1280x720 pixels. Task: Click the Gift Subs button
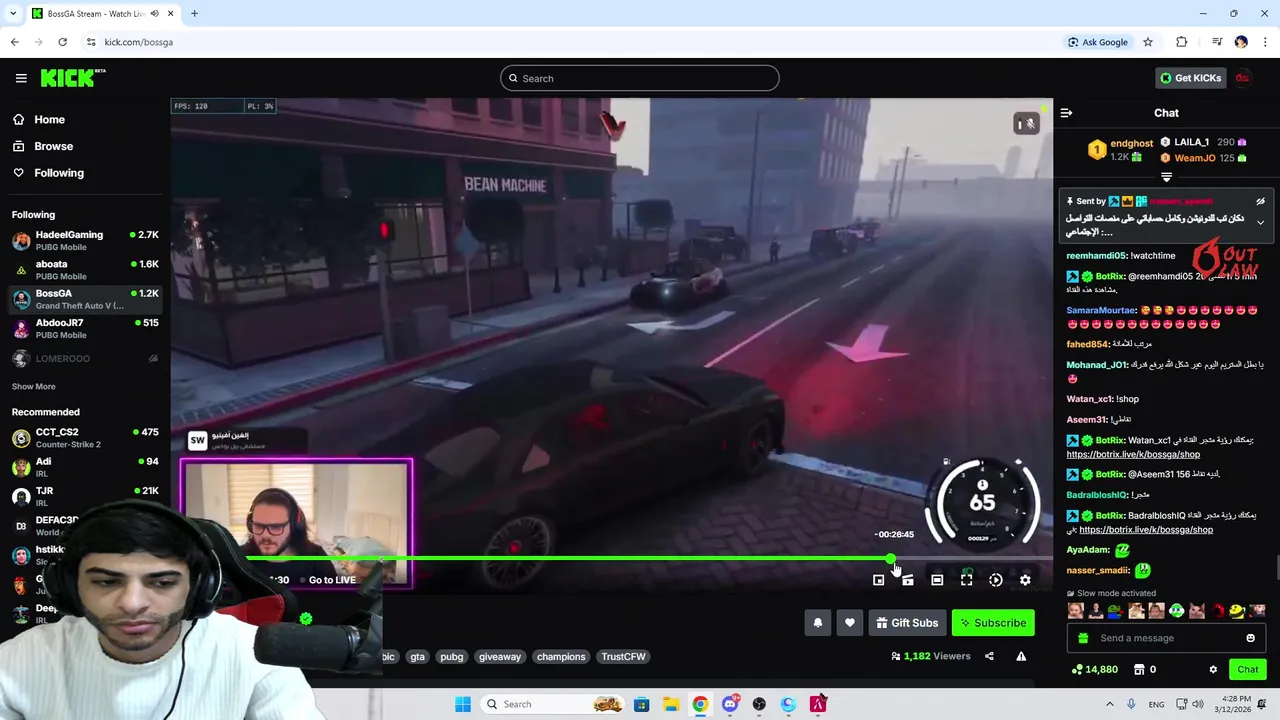[907, 623]
